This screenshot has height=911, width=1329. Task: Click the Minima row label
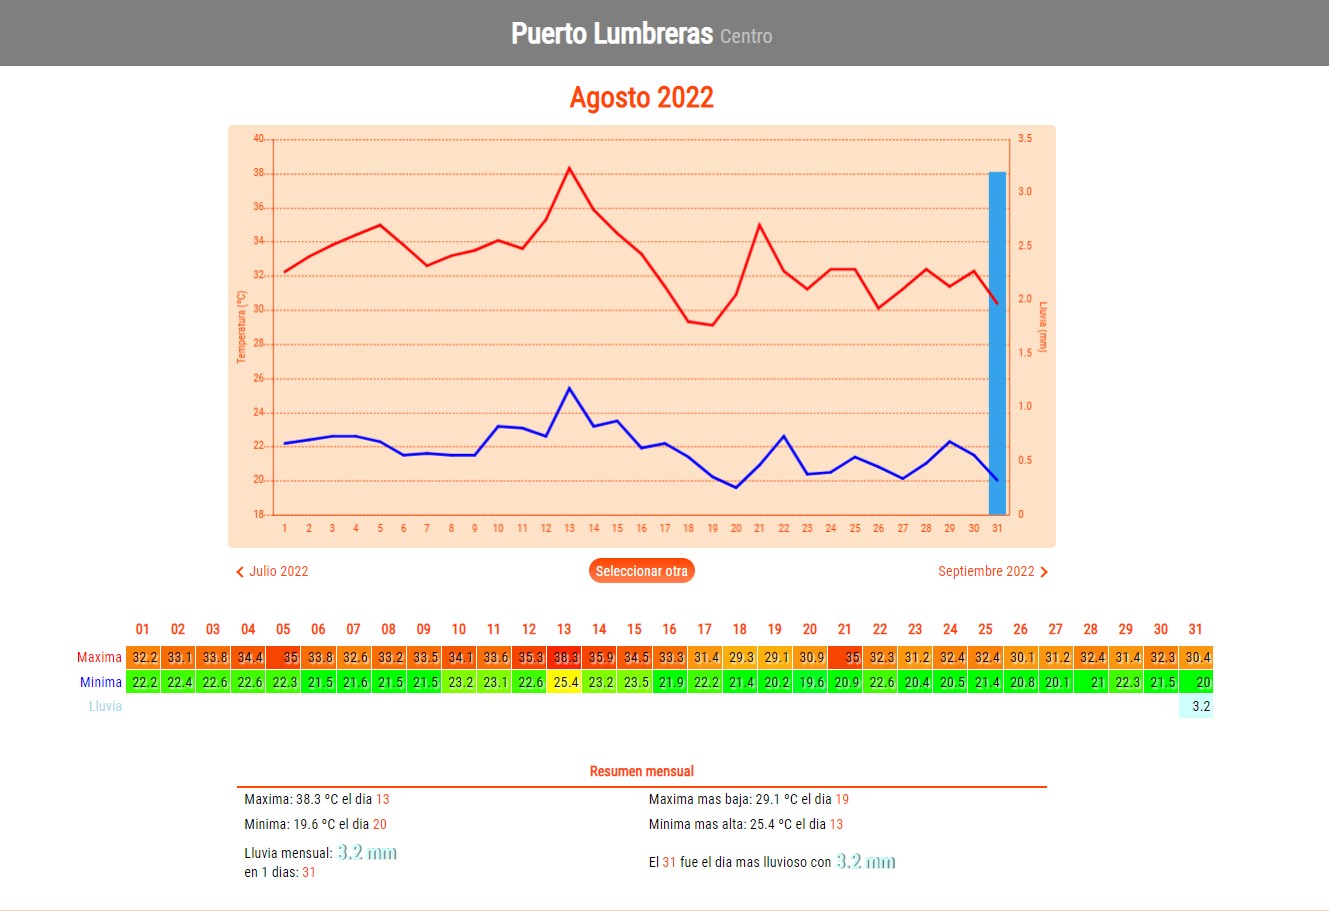101,682
